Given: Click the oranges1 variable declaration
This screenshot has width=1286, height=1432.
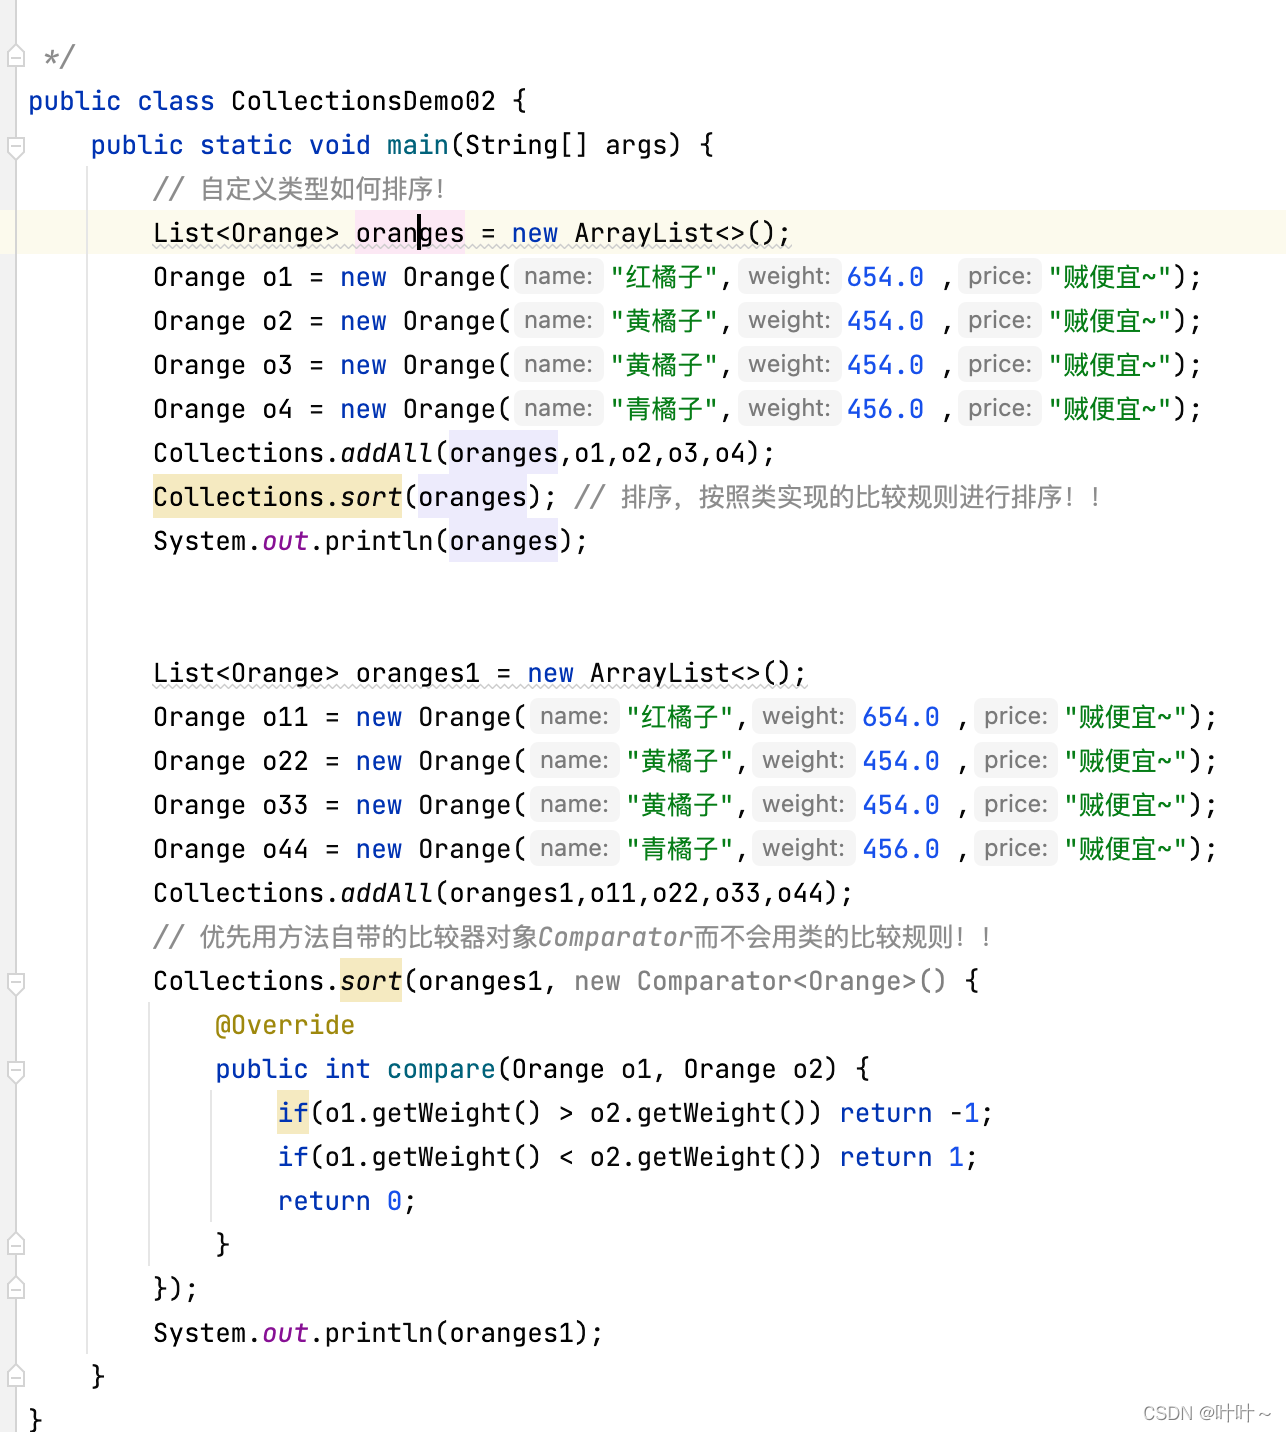Looking at the screenshot, I should pyautogui.click(x=418, y=673).
